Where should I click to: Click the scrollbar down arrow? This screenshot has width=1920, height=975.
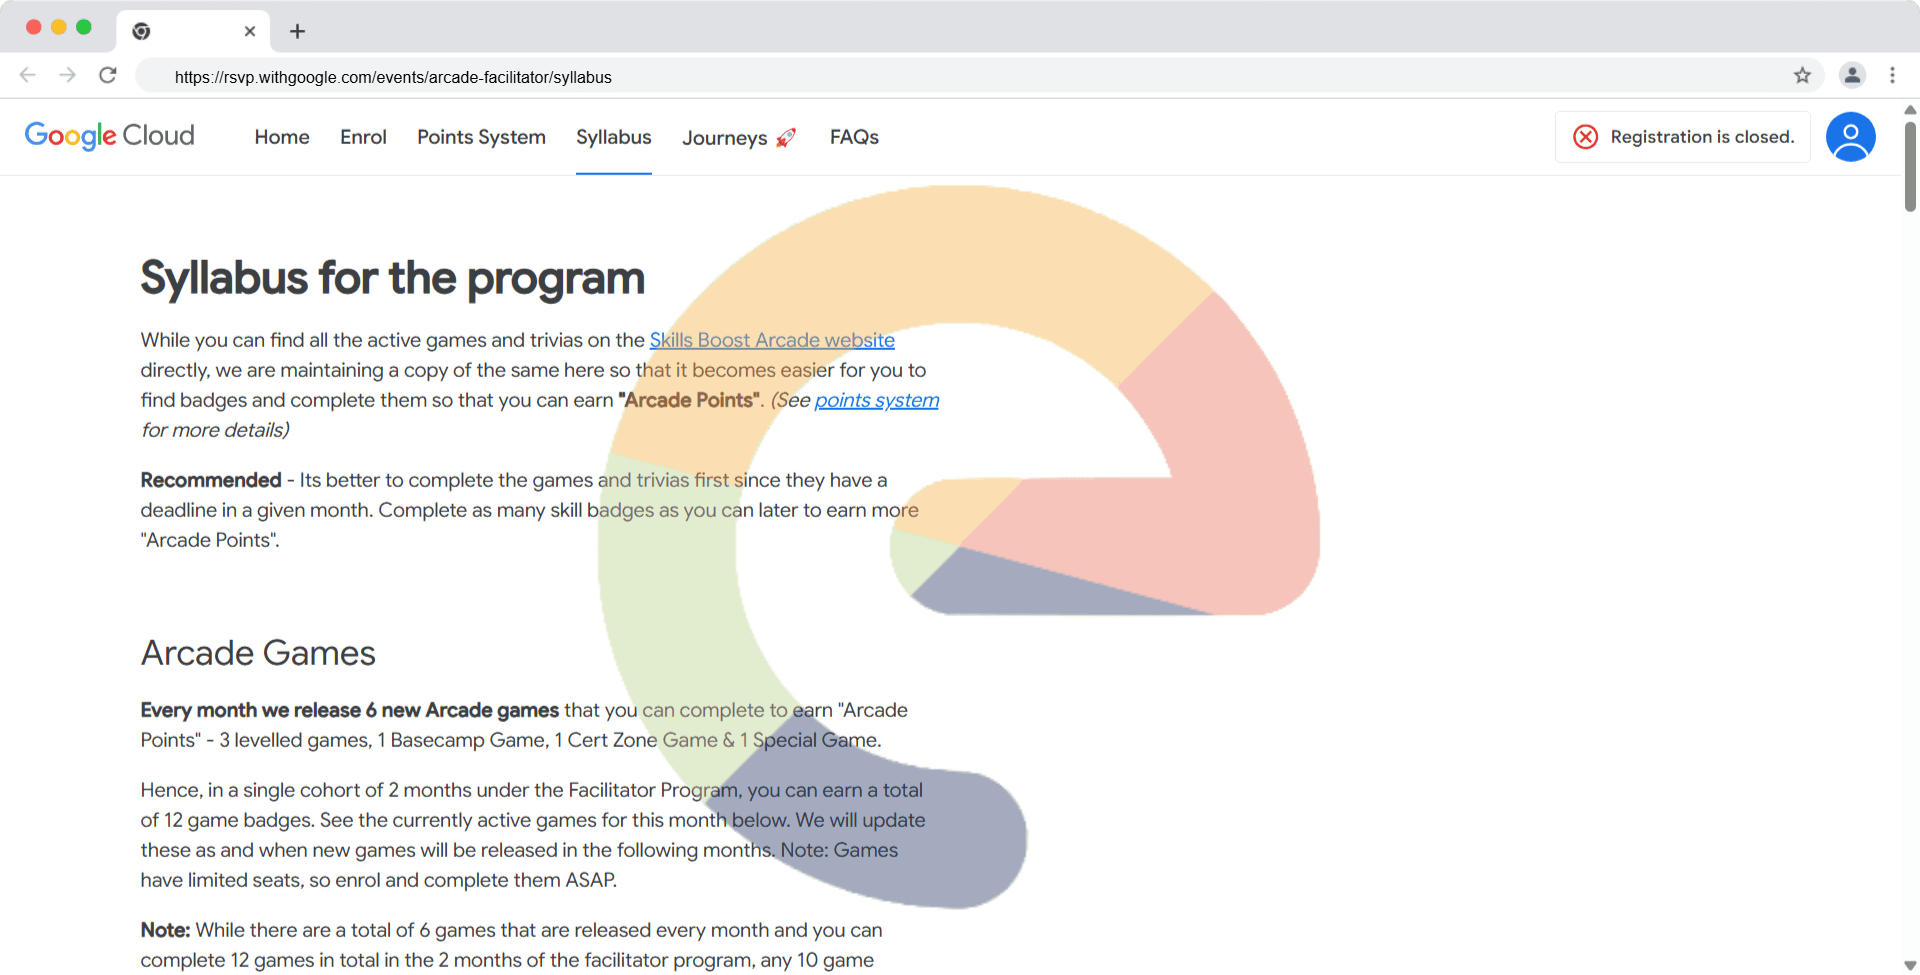click(1910, 965)
